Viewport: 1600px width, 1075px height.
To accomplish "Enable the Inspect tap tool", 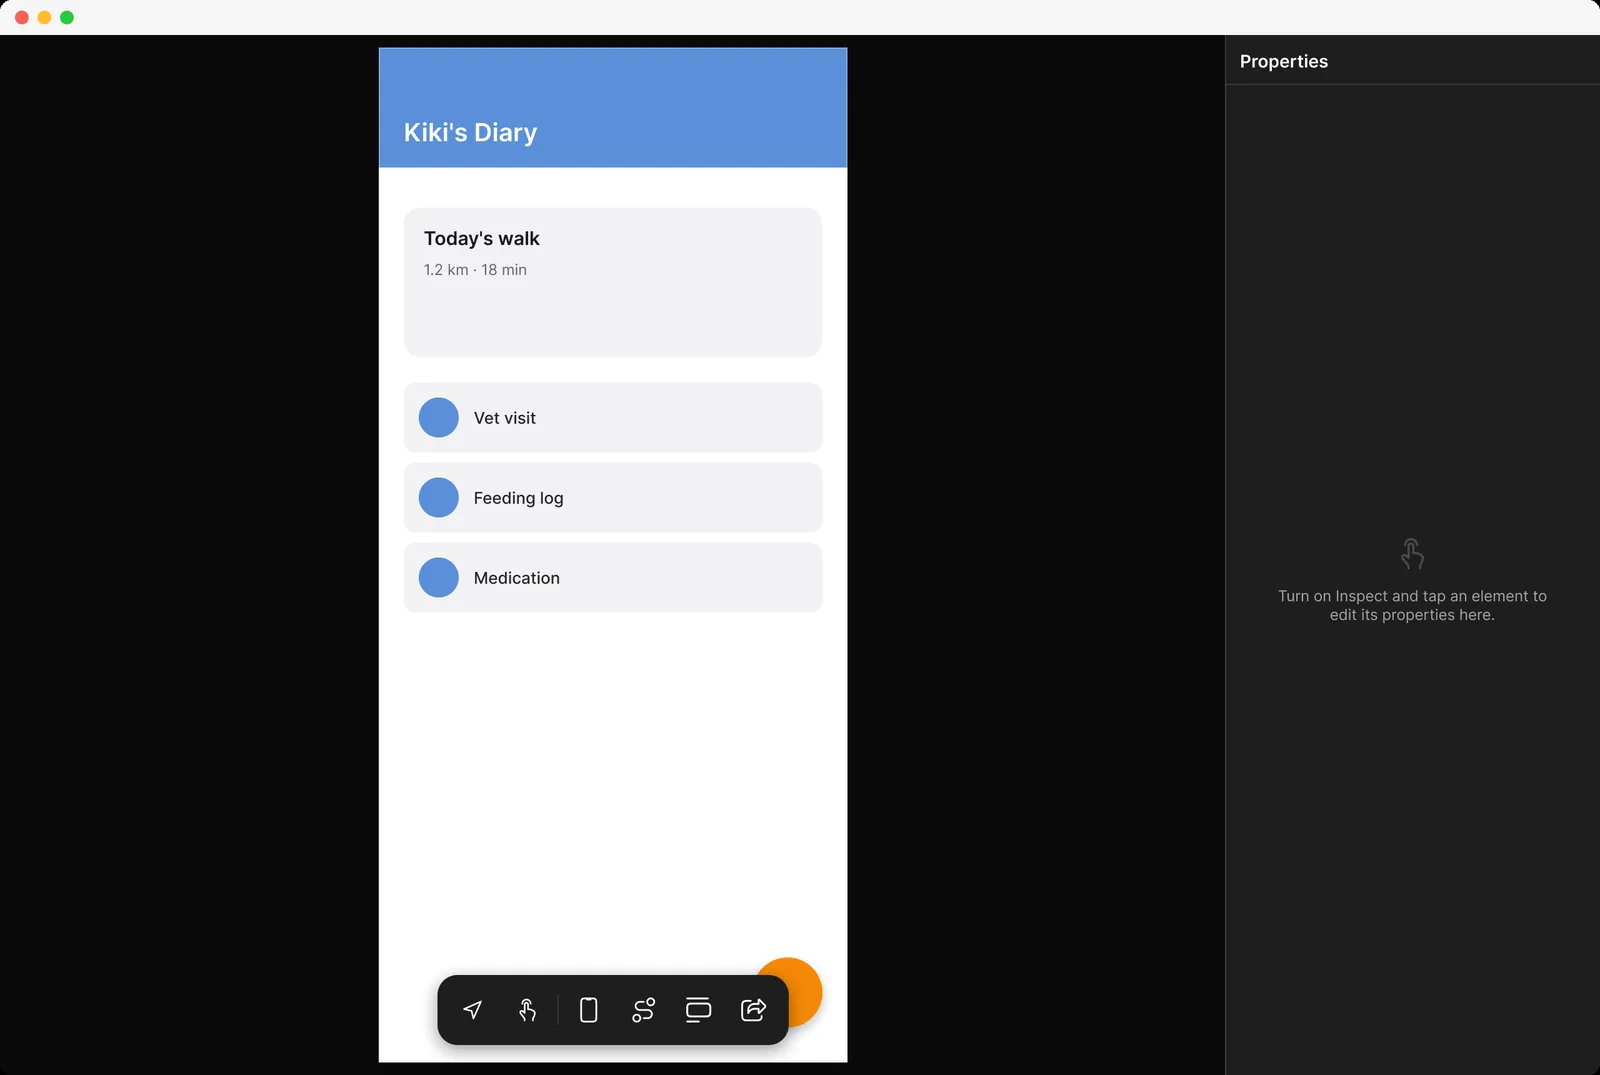I will (x=527, y=1010).
